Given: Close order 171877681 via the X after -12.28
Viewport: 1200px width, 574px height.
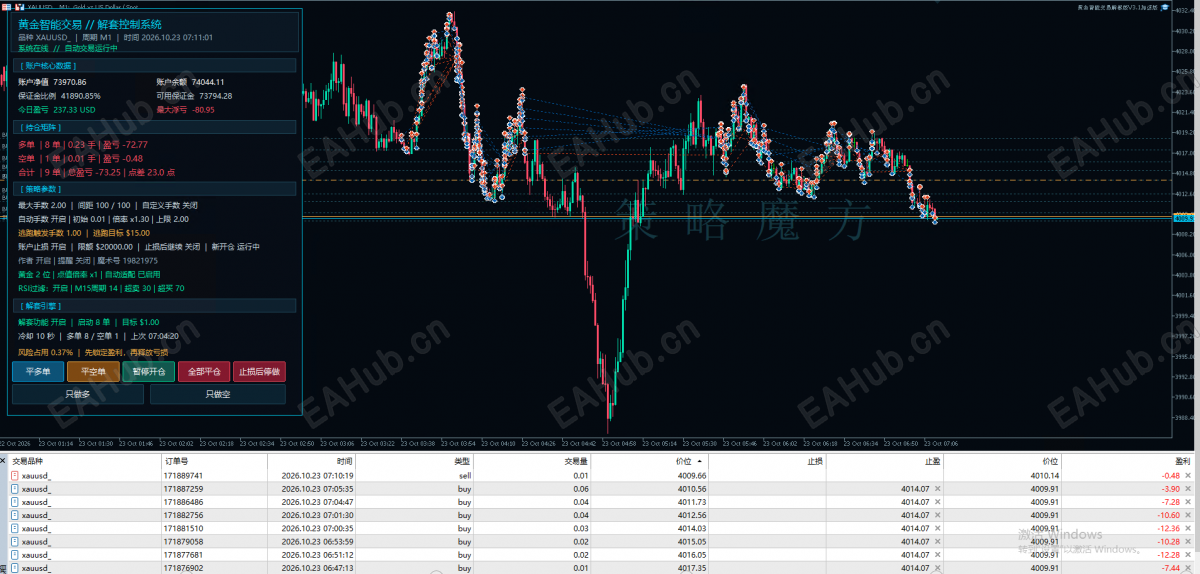Looking at the screenshot, I should [x=1188, y=555].
